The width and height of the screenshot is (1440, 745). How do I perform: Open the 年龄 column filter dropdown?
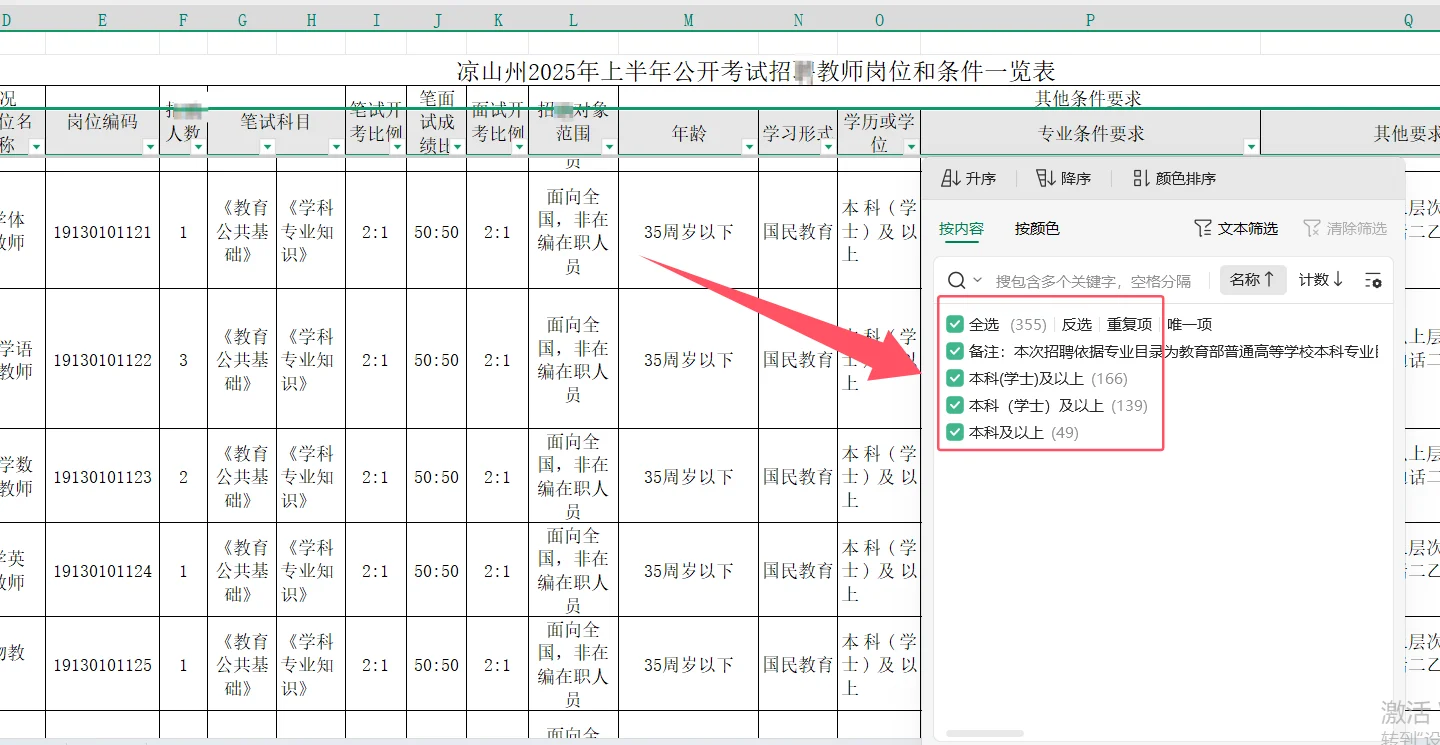(x=749, y=145)
